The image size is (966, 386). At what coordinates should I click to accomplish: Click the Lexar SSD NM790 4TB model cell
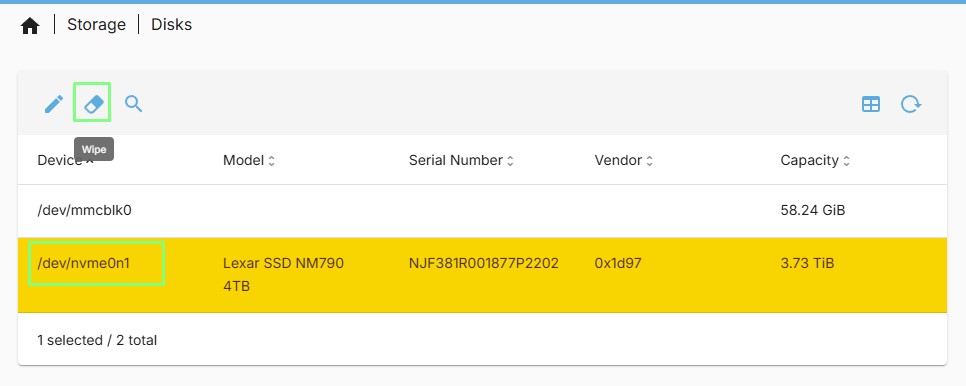(283, 275)
